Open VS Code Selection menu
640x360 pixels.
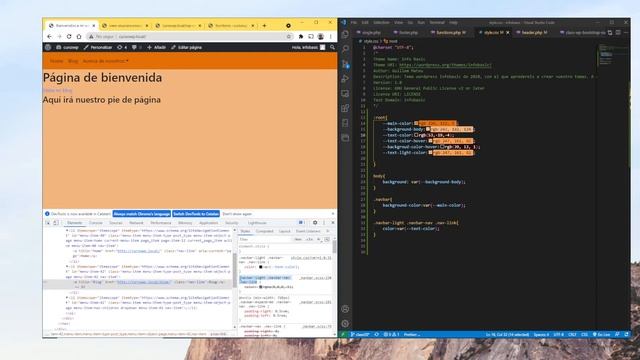(x=381, y=22)
